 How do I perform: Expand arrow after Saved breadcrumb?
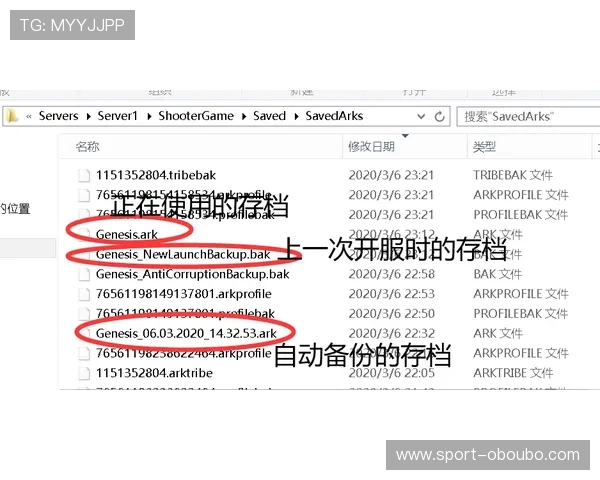296,116
